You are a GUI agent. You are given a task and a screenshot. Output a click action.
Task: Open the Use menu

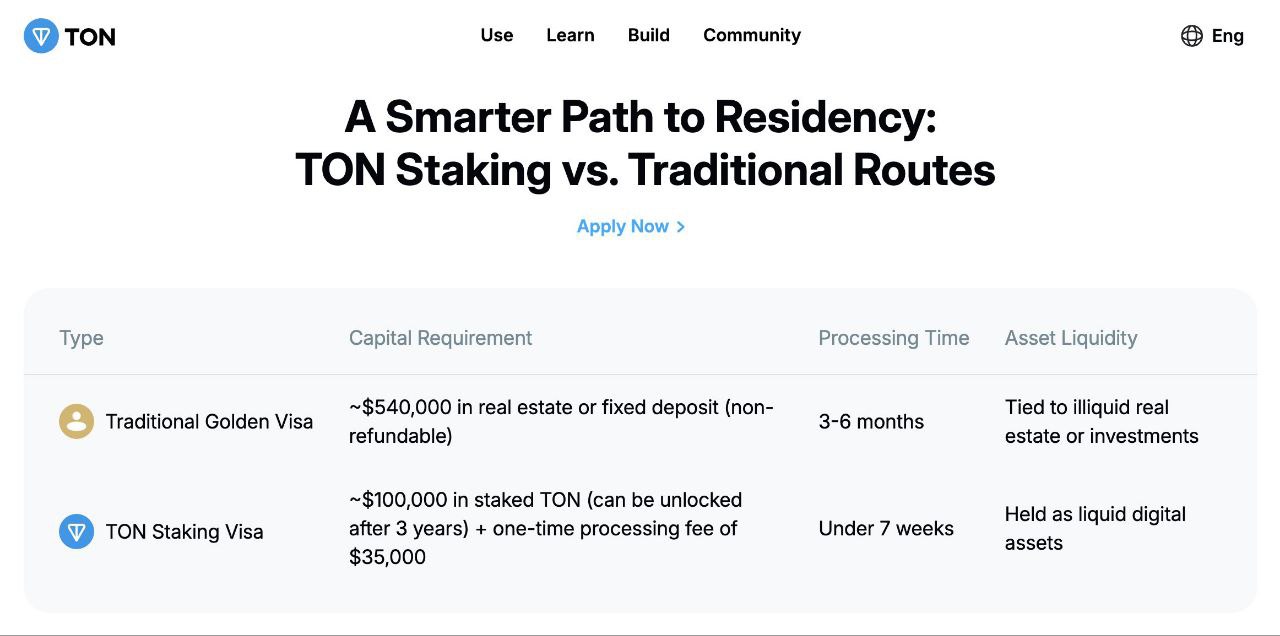(x=496, y=35)
